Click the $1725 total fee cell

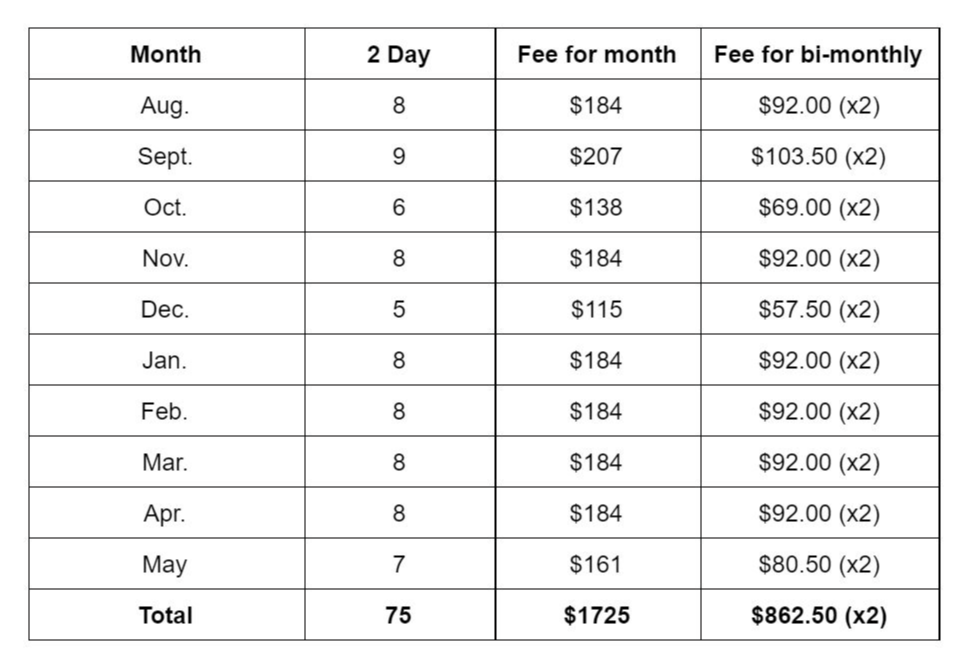[x=596, y=615]
